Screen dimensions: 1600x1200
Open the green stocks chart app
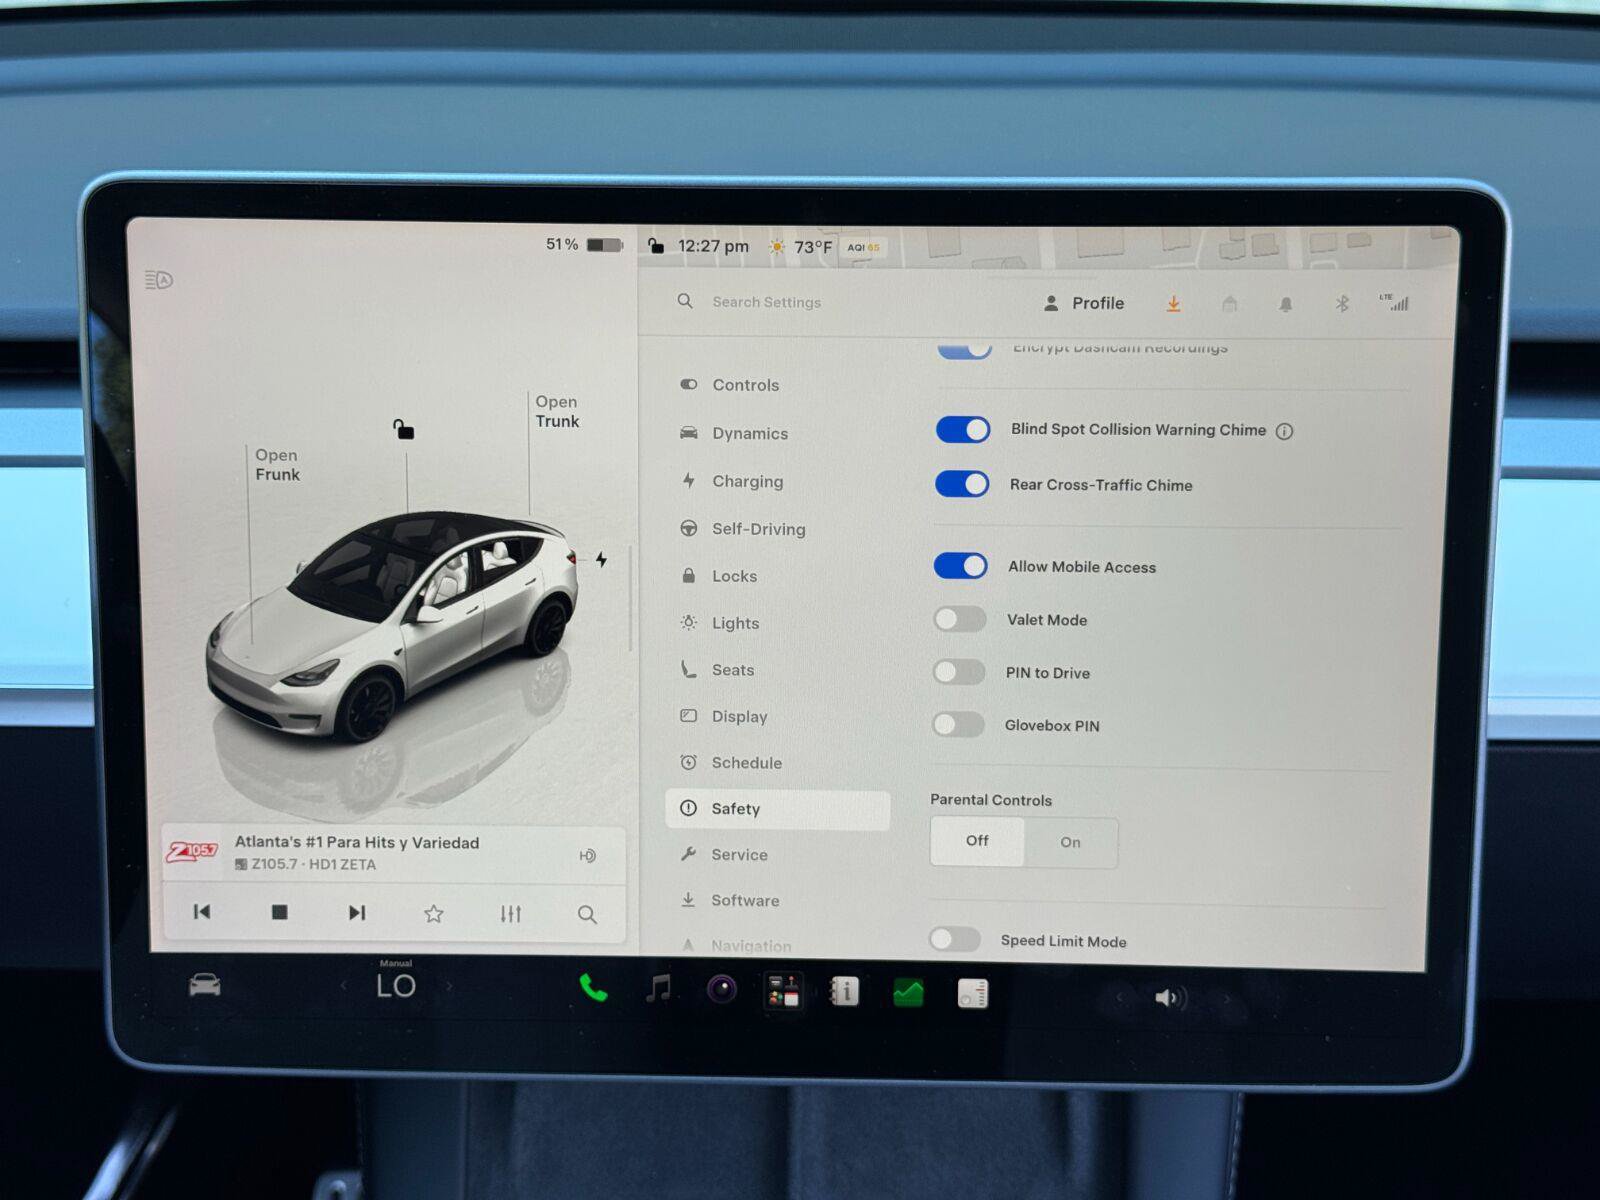(908, 993)
